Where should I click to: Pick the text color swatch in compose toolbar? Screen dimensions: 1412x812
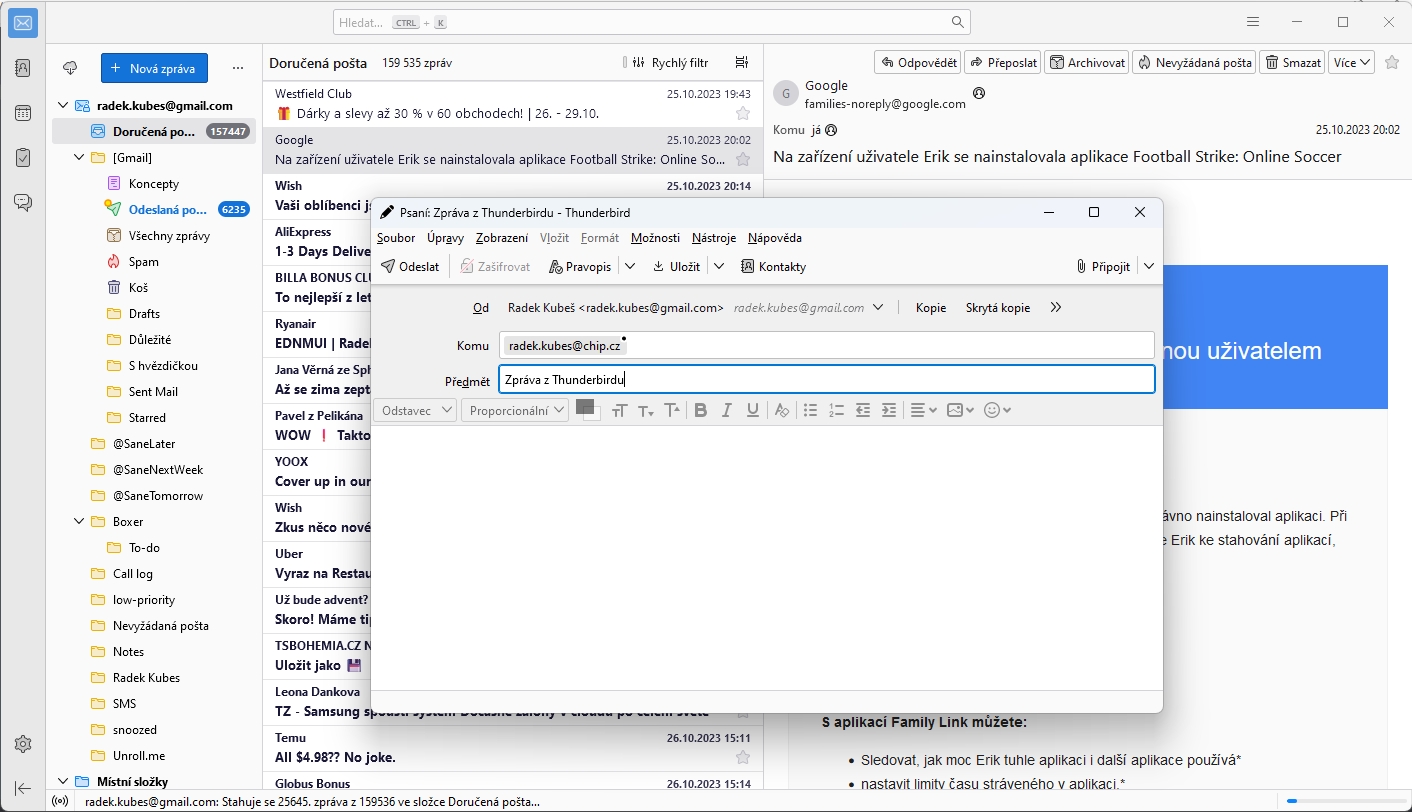pos(585,406)
